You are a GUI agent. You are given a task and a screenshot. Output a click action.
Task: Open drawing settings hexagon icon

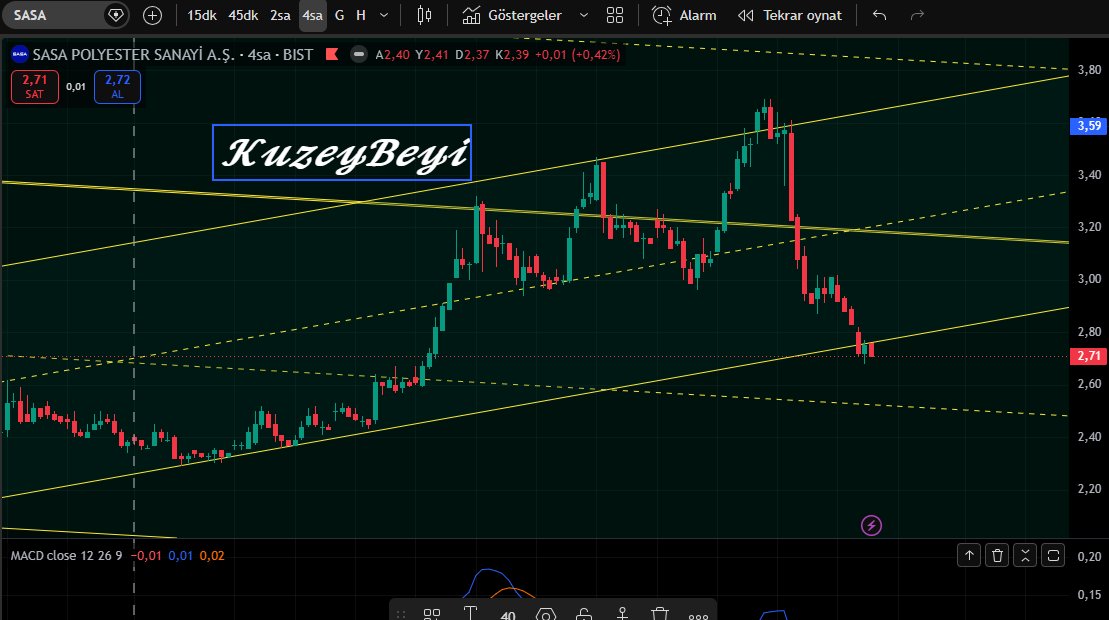[x=546, y=614]
